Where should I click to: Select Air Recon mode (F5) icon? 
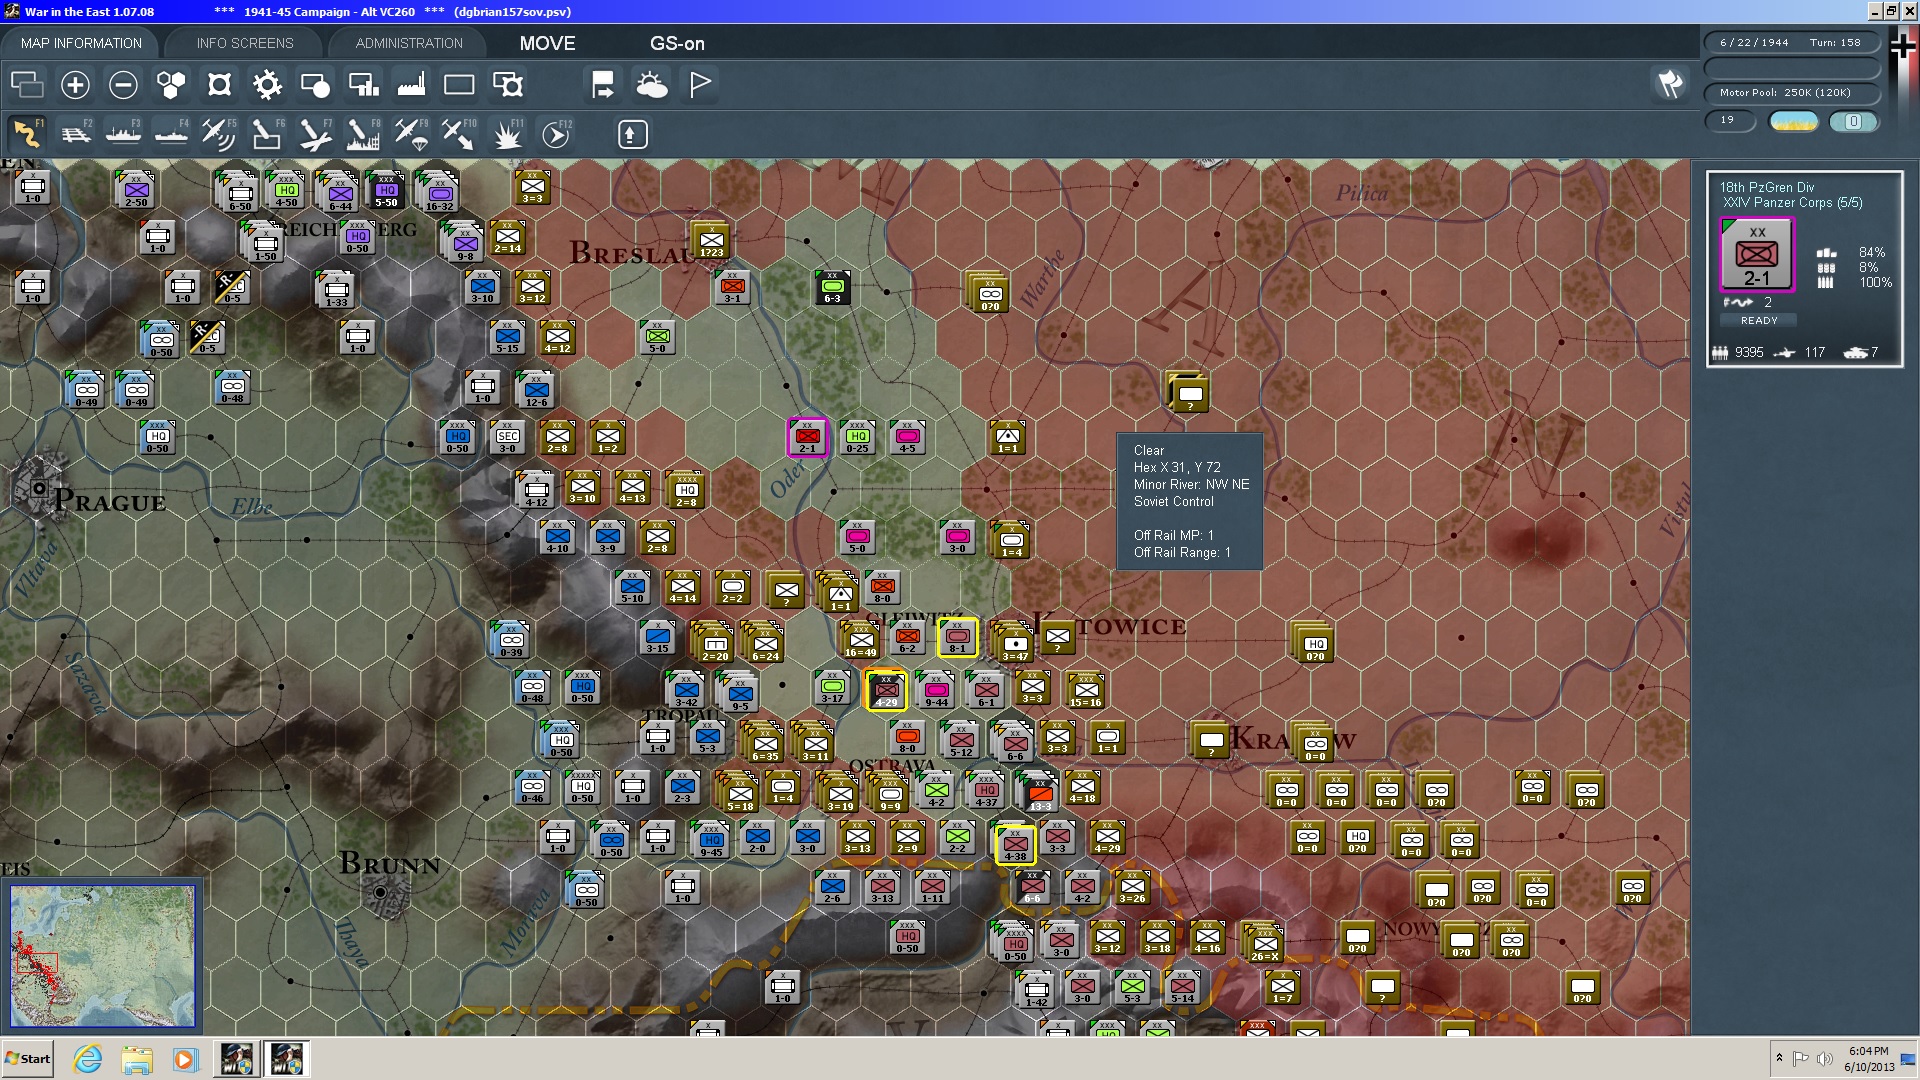[219, 134]
